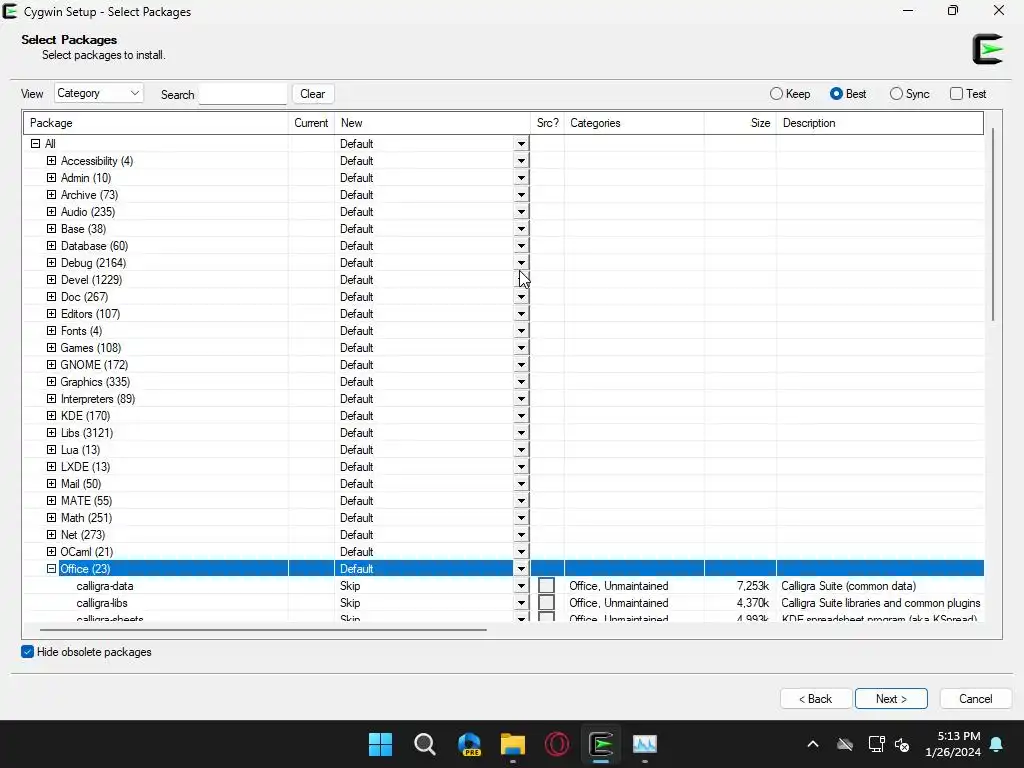
Task: Expand the Interpreters category
Action: point(52,398)
